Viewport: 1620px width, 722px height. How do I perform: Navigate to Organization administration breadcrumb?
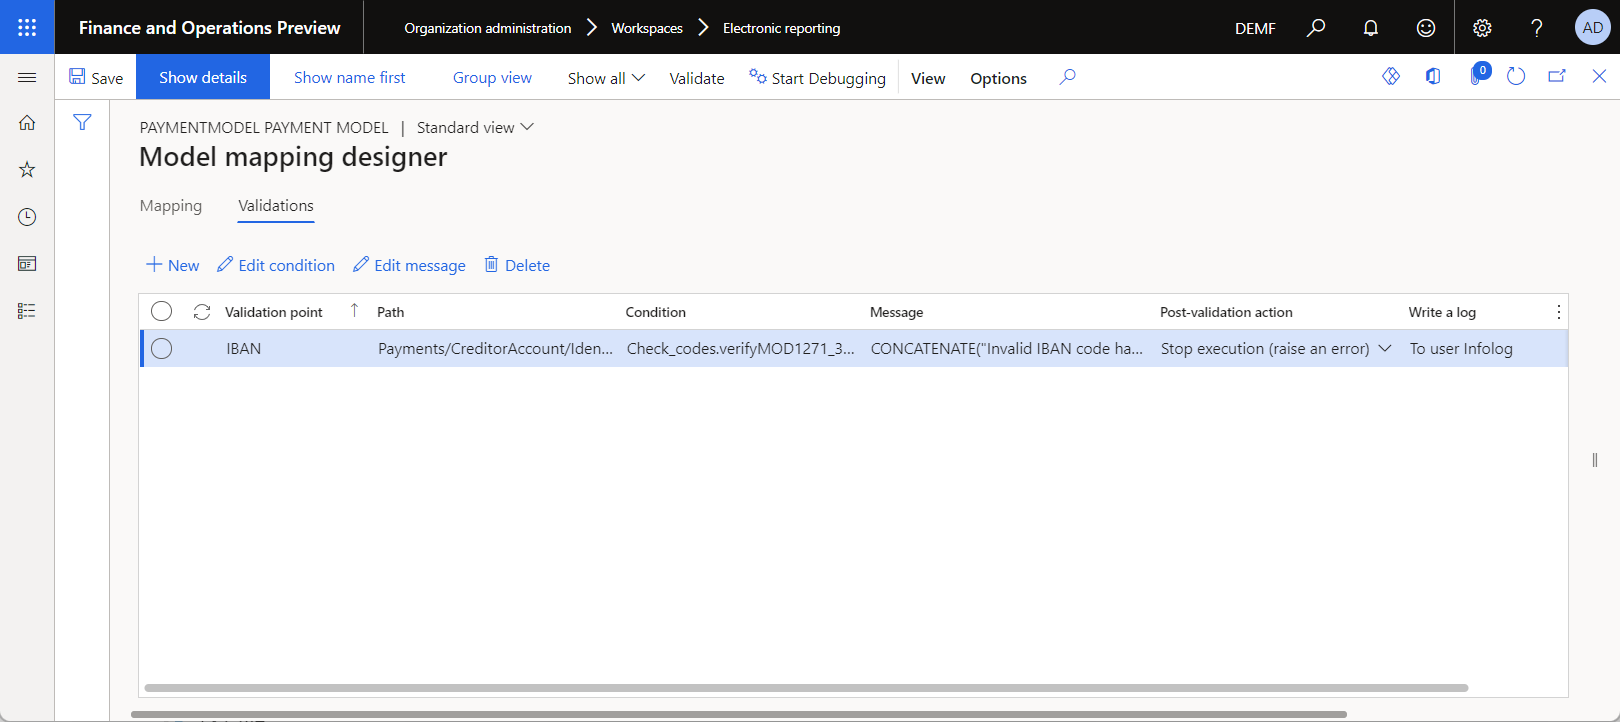click(488, 28)
